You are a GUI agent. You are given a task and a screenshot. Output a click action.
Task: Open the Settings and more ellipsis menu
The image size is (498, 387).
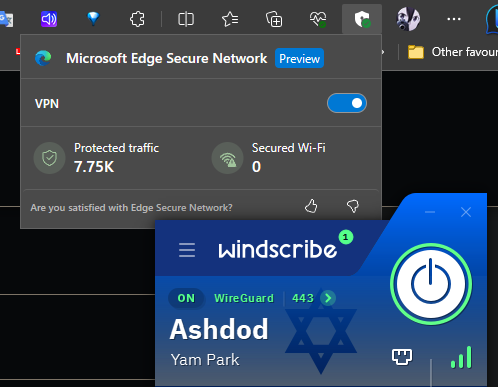click(x=454, y=19)
